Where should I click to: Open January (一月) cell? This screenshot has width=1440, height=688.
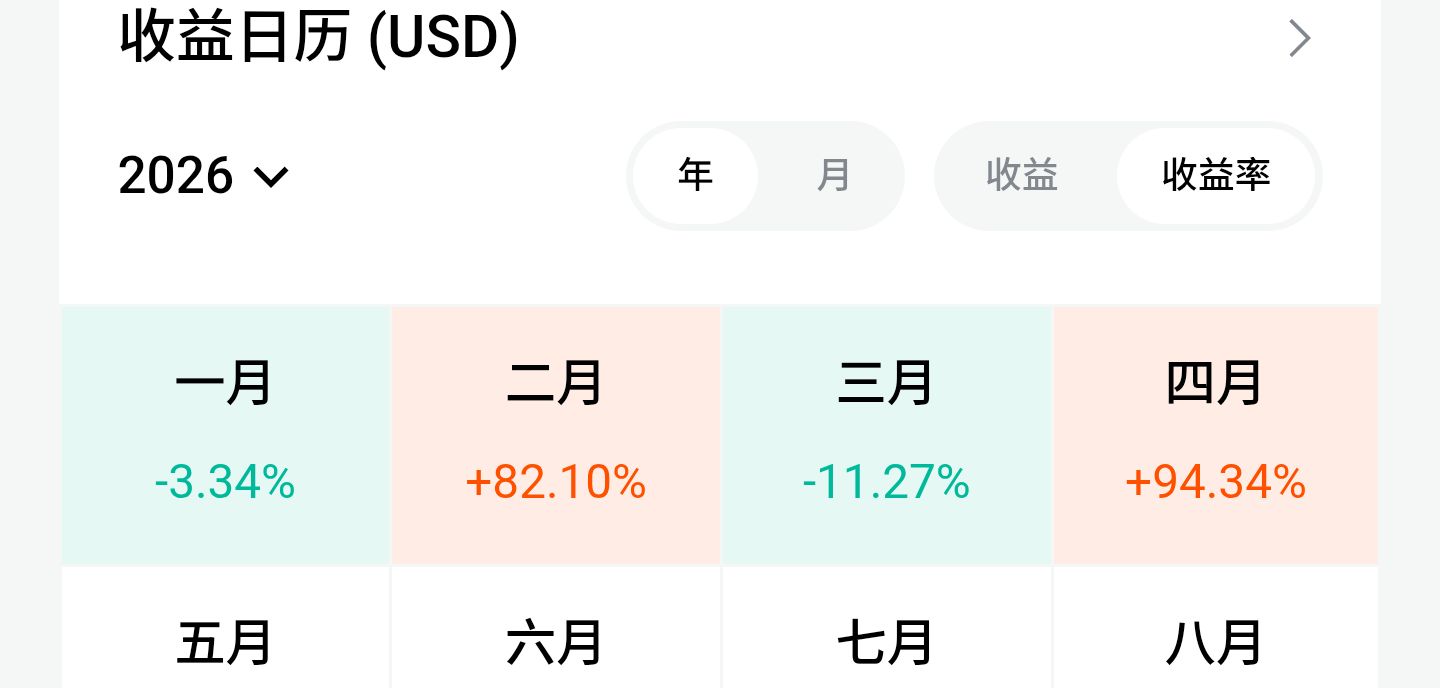225,384
